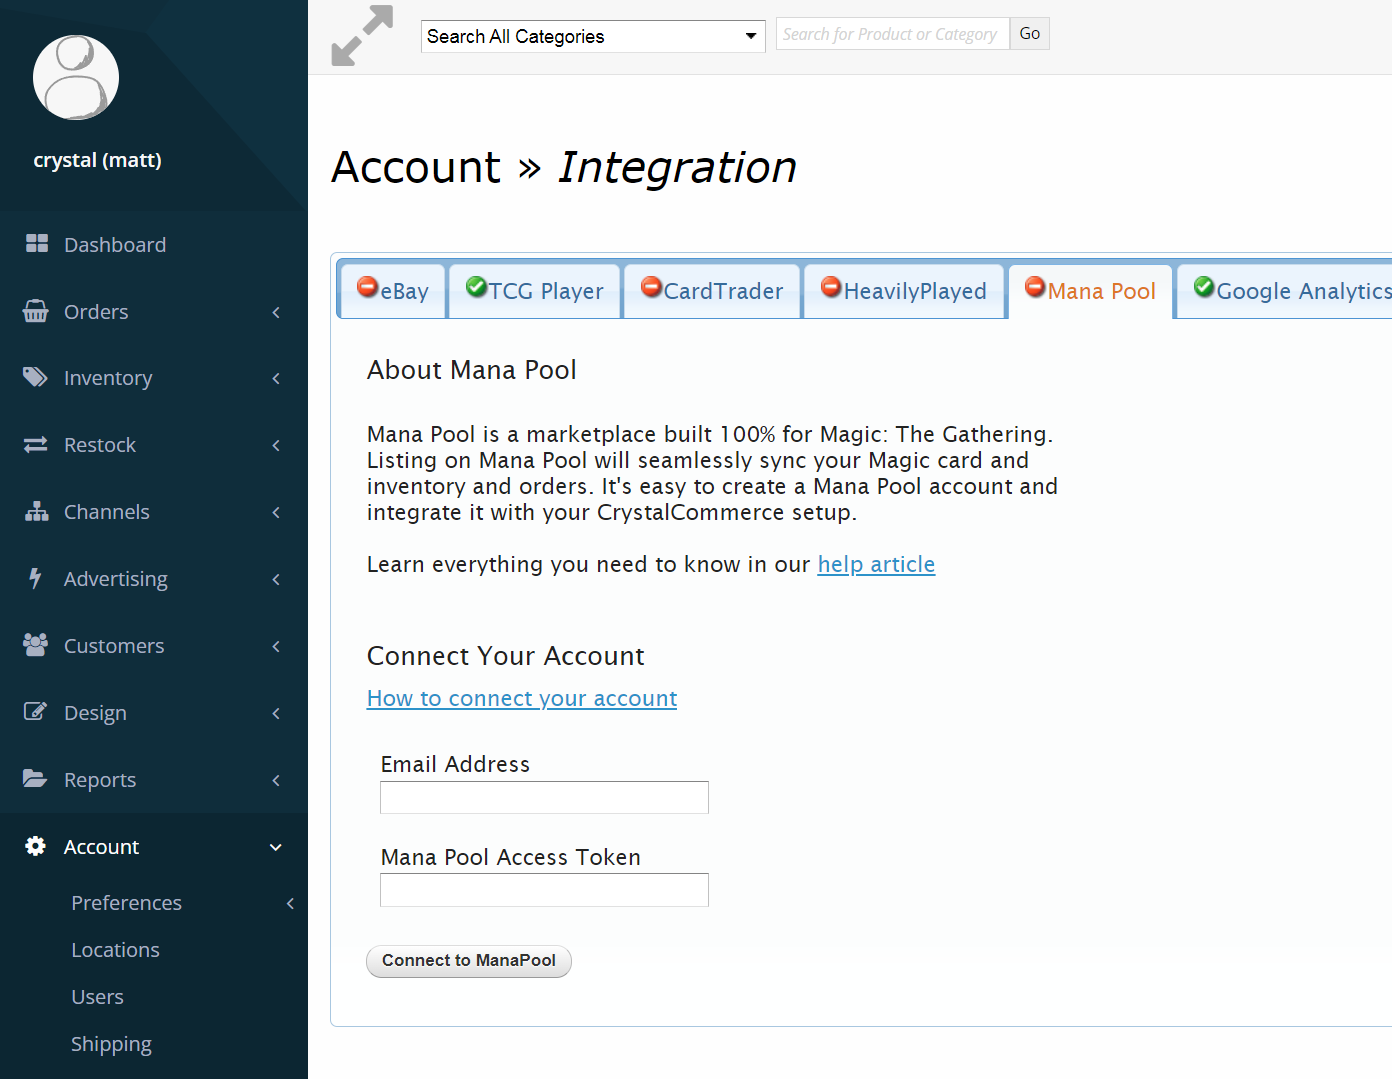1392x1079 pixels.
Task: Click the Connect to ManaPool button
Action: coord(469,961)
